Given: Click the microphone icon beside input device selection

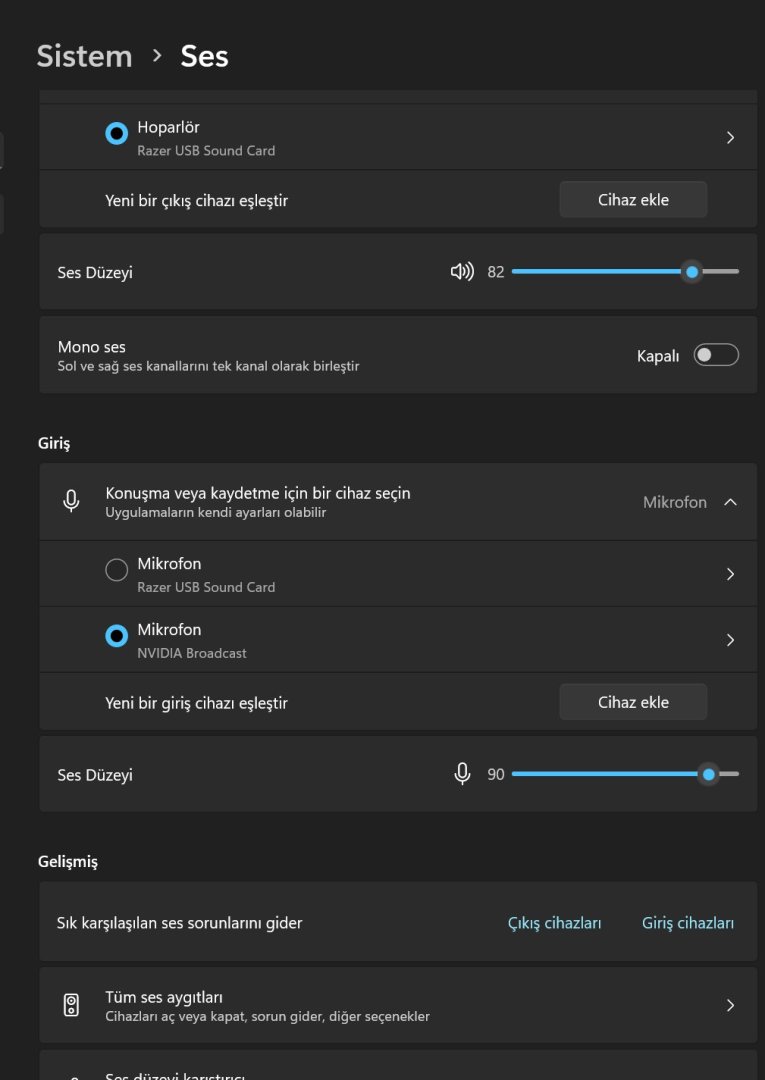Looking at the screenshot, I should click(71, 502).
